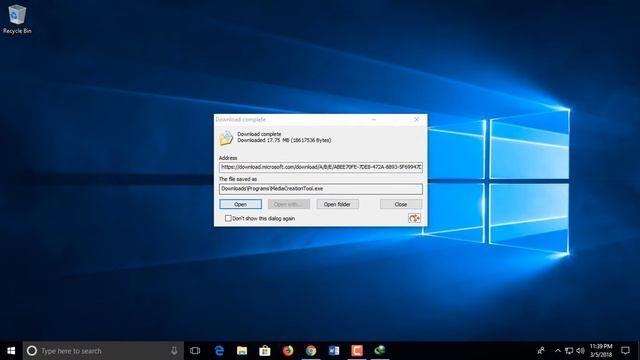This screenshot has width=640, height=360.
Task: Click the Download complete title bar text
Action: click(240, 120)
